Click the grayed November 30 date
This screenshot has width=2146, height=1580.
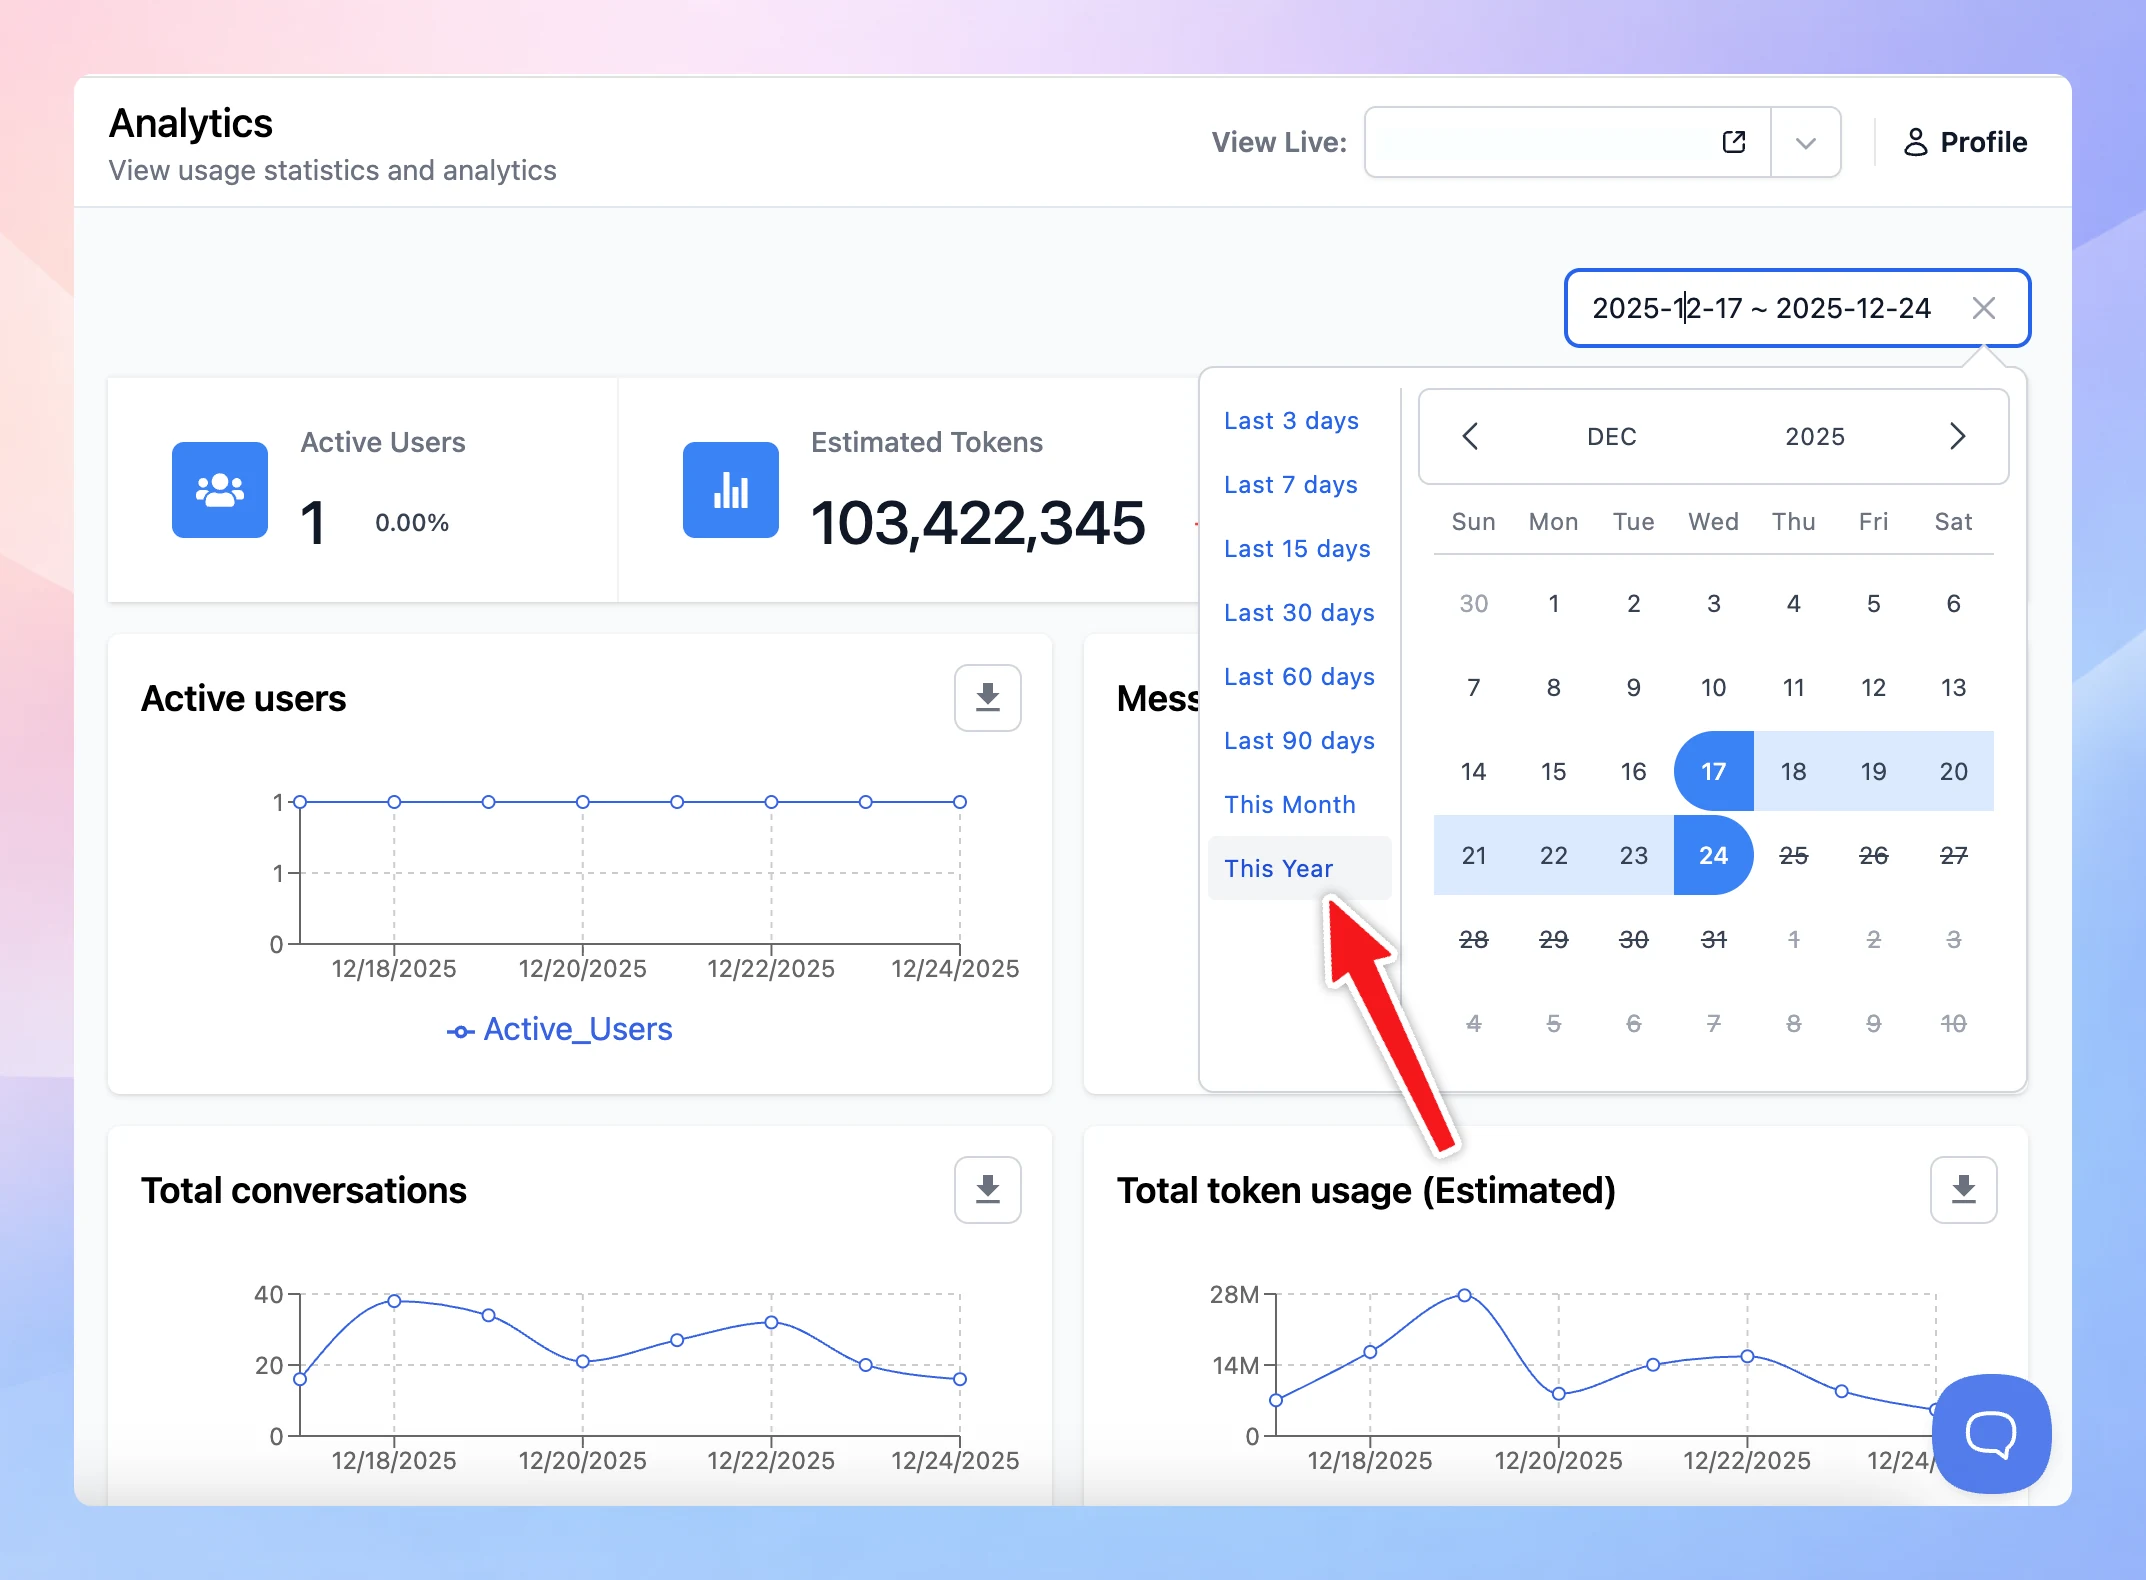[1473, 603]
